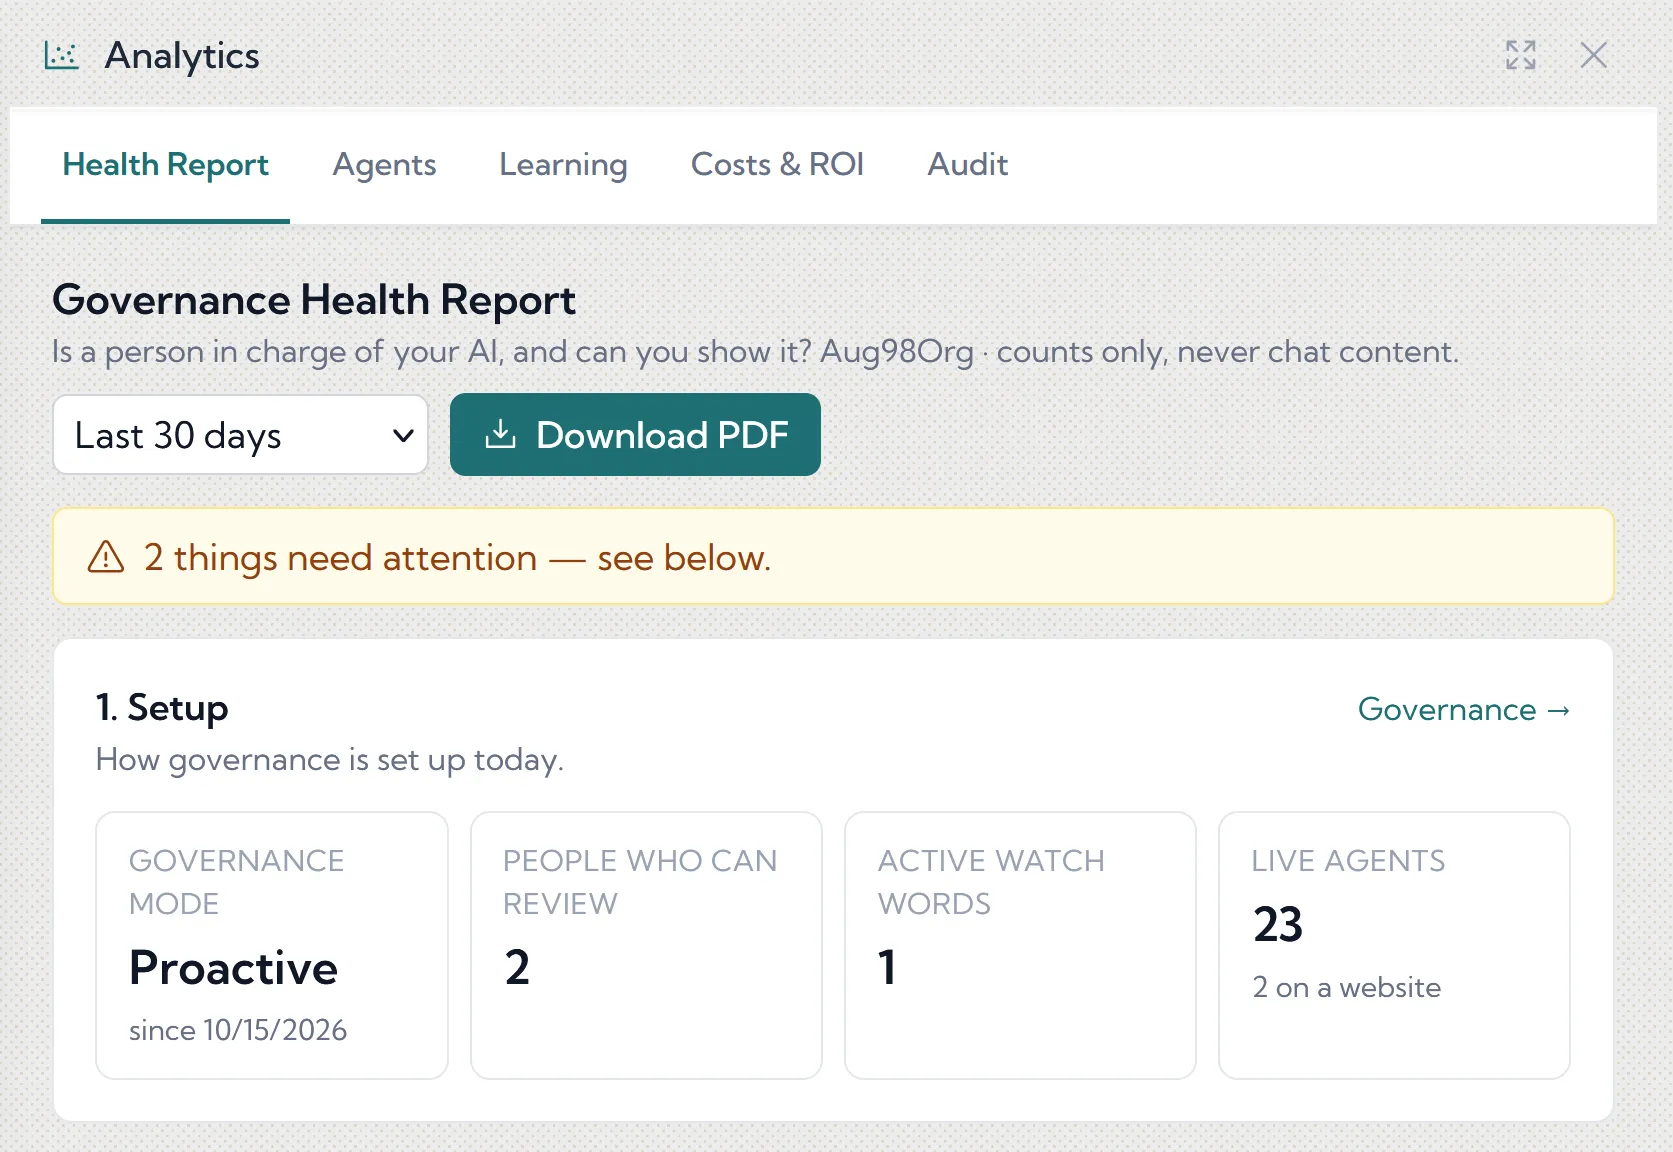Screen dimensions: 1673x1152
Task: Click the Download PDF button
Action: [x=635, y=435]
